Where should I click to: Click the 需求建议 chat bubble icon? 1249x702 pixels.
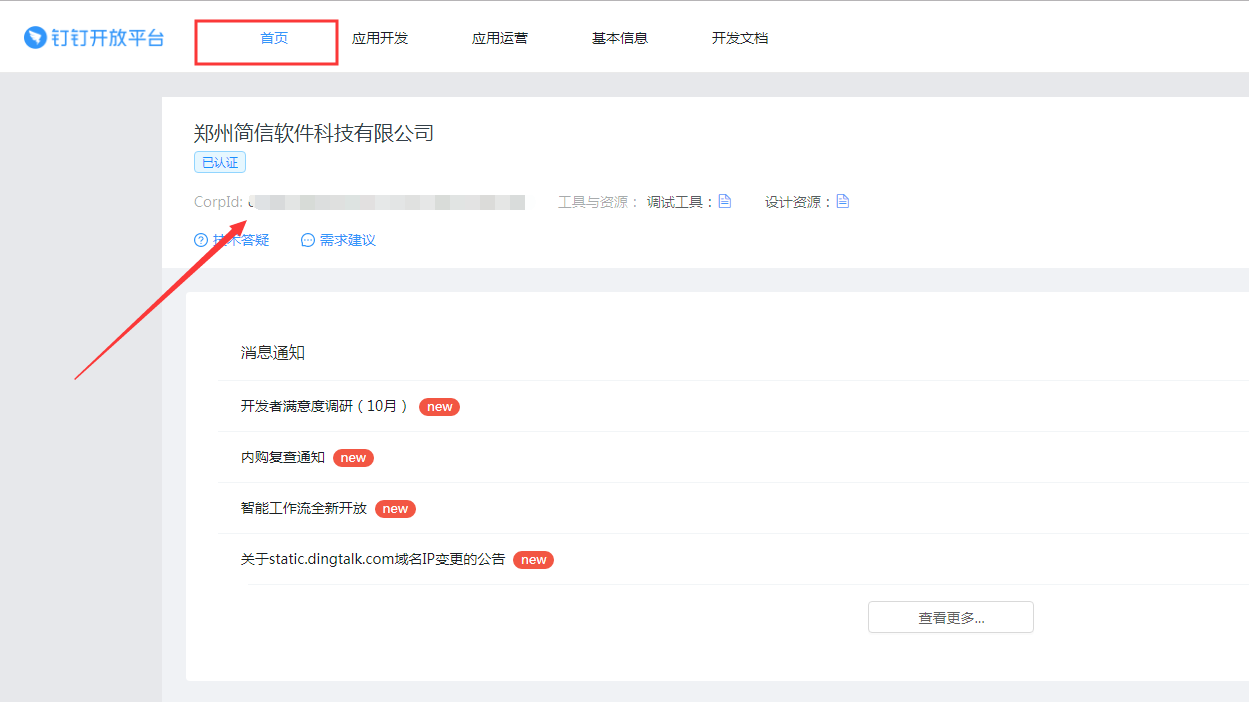click(308, 240)
